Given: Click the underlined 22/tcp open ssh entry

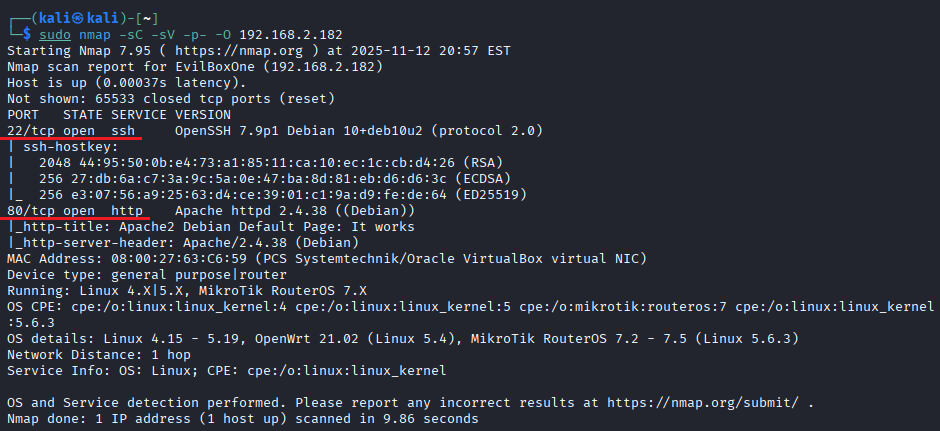Looking at the screenshot, I should (x=70, y=130).
